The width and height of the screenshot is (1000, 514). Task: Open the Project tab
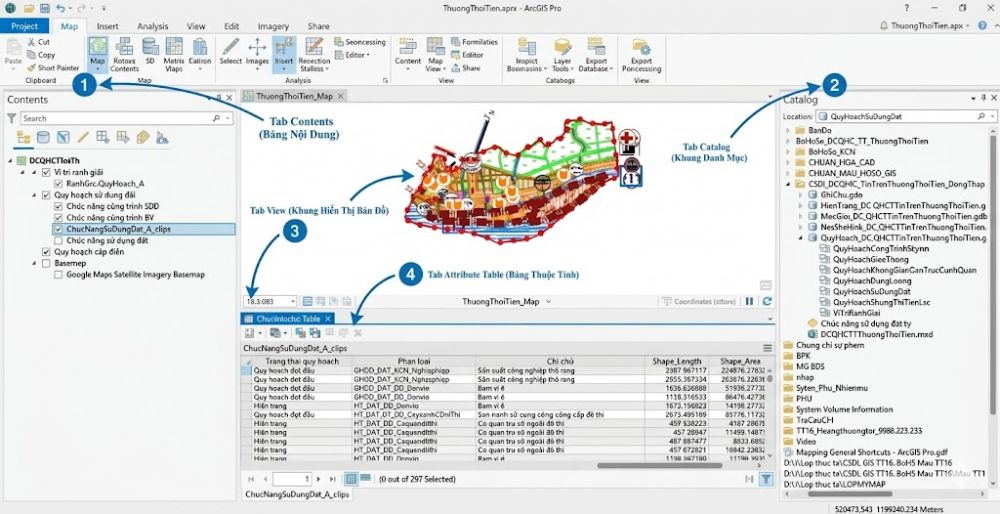coord(25,26)
